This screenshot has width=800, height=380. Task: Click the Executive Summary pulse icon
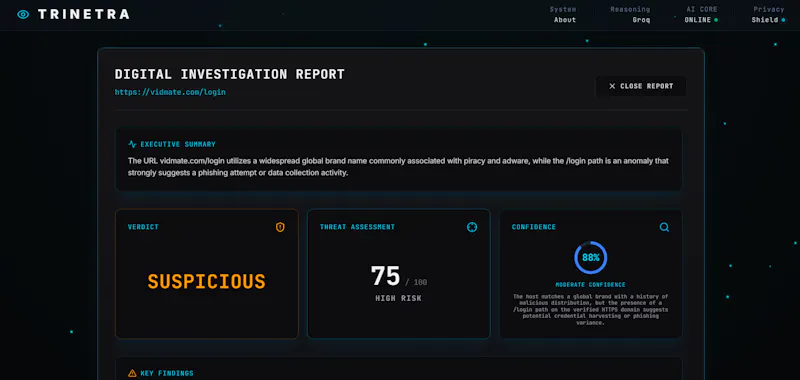(133, 144)
